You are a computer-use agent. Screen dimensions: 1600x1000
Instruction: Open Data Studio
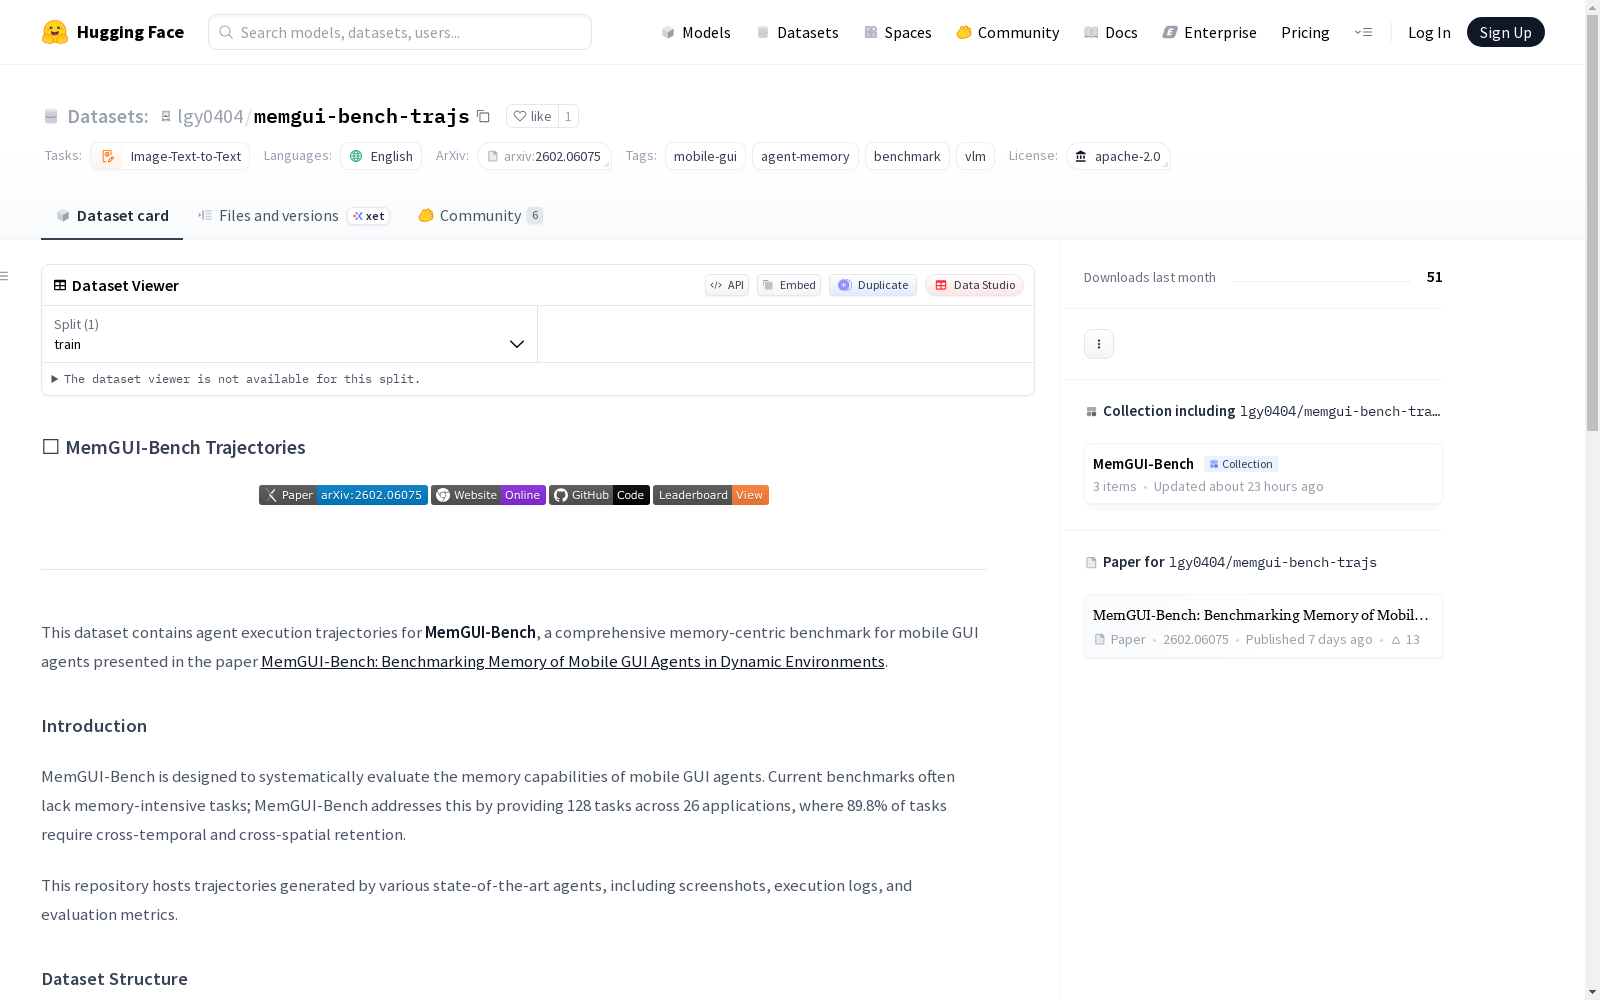pyautogui.click(x=974, y=285)
